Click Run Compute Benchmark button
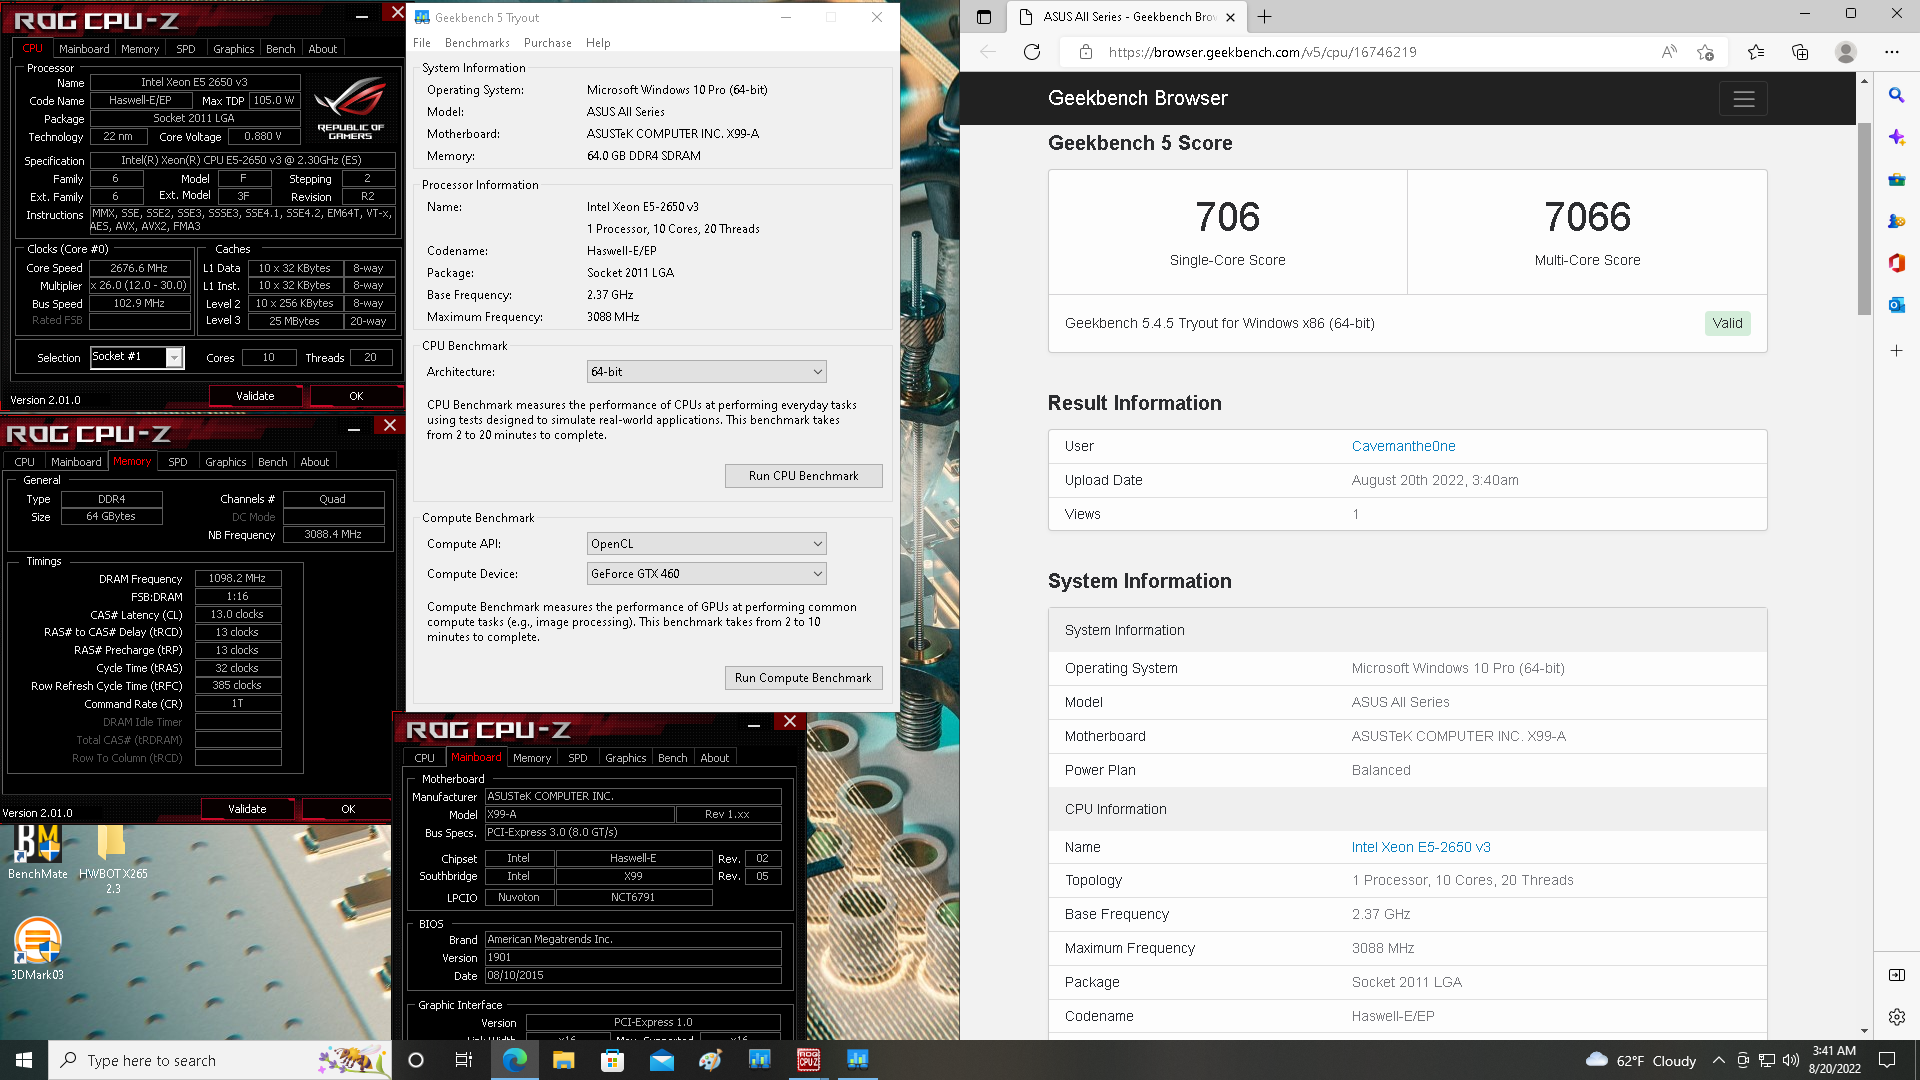 click(x=803, y=678)
